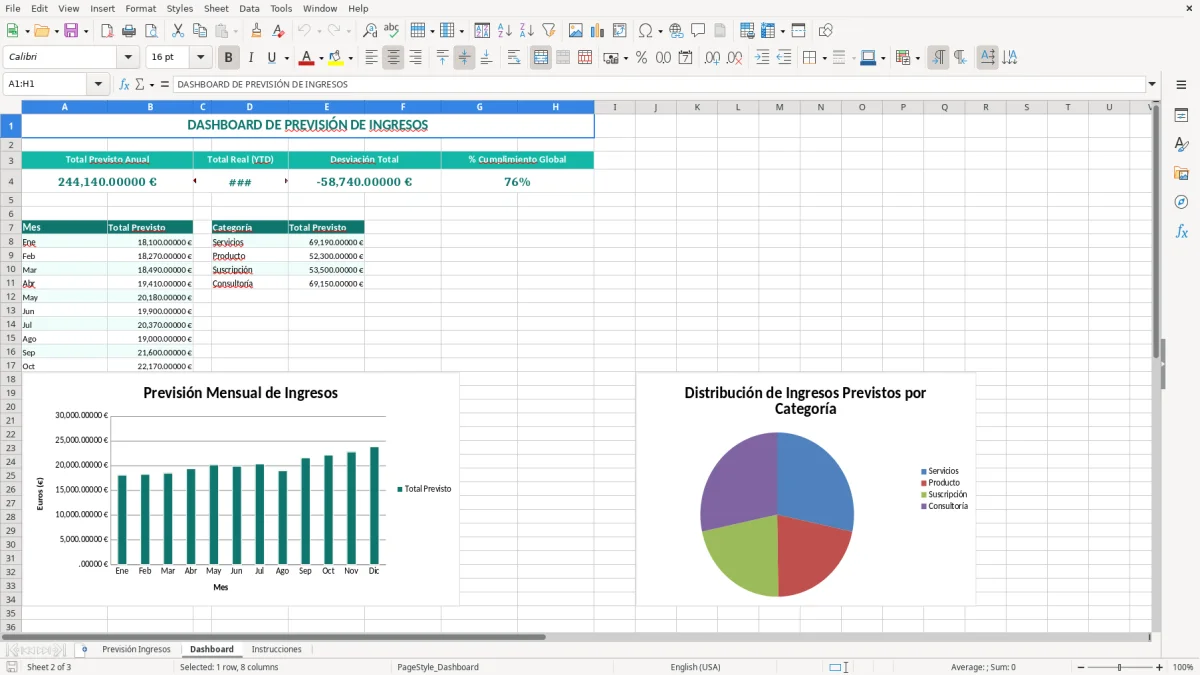Click the Print icon
Image resolution: width=1200 pixels, height=675 pixels.
click(127, 31)
